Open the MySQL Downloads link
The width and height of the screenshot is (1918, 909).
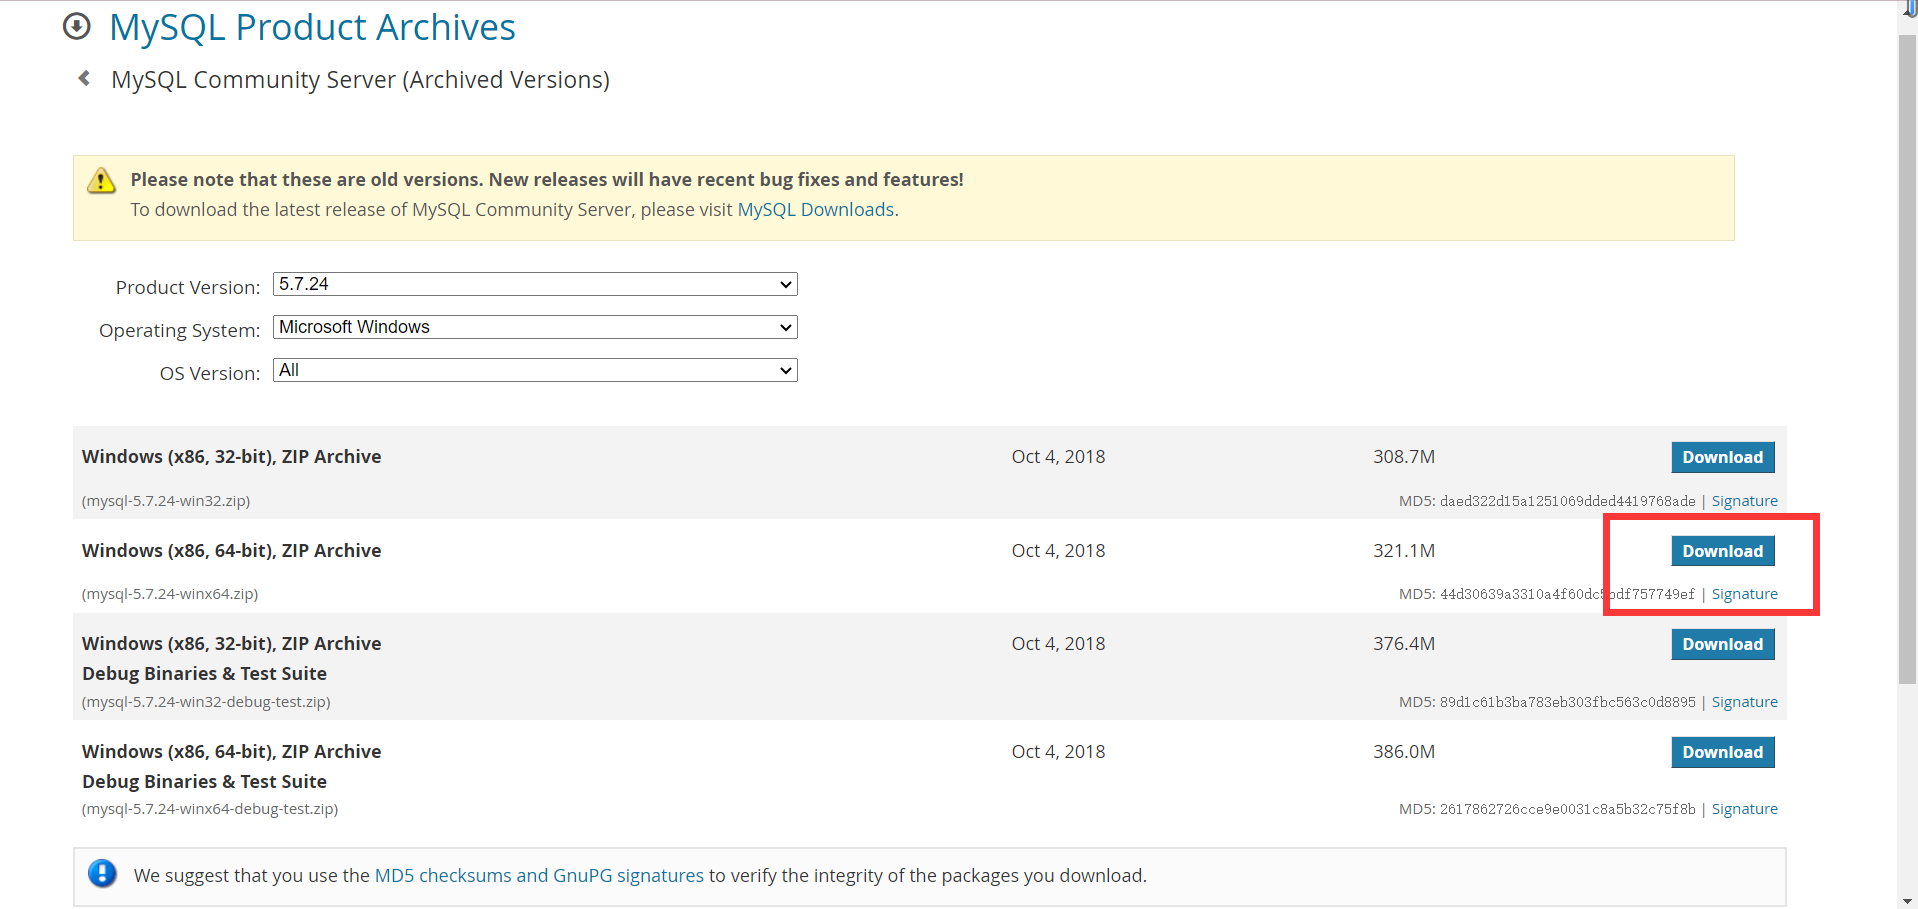pos(816,209)
